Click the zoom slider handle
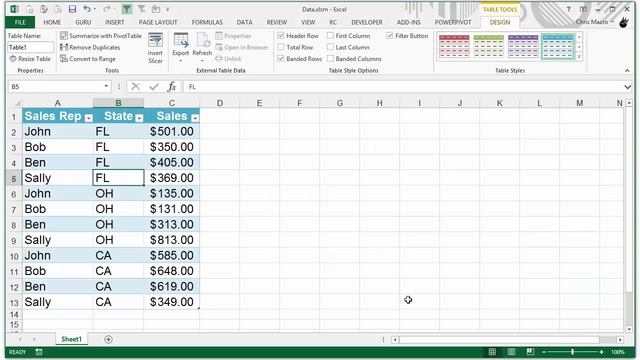This screenshot has height=360, width=640. (x=572, y=352)
